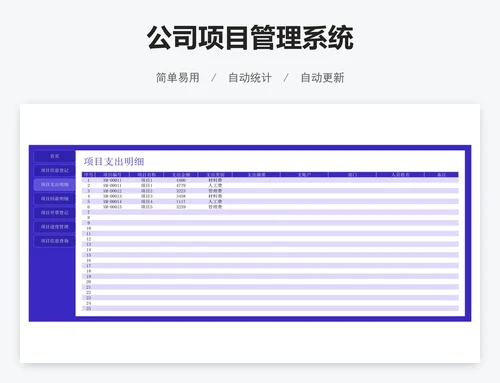Open the 首页 sidebar button

pyautogui.click(x=54, y=156)
